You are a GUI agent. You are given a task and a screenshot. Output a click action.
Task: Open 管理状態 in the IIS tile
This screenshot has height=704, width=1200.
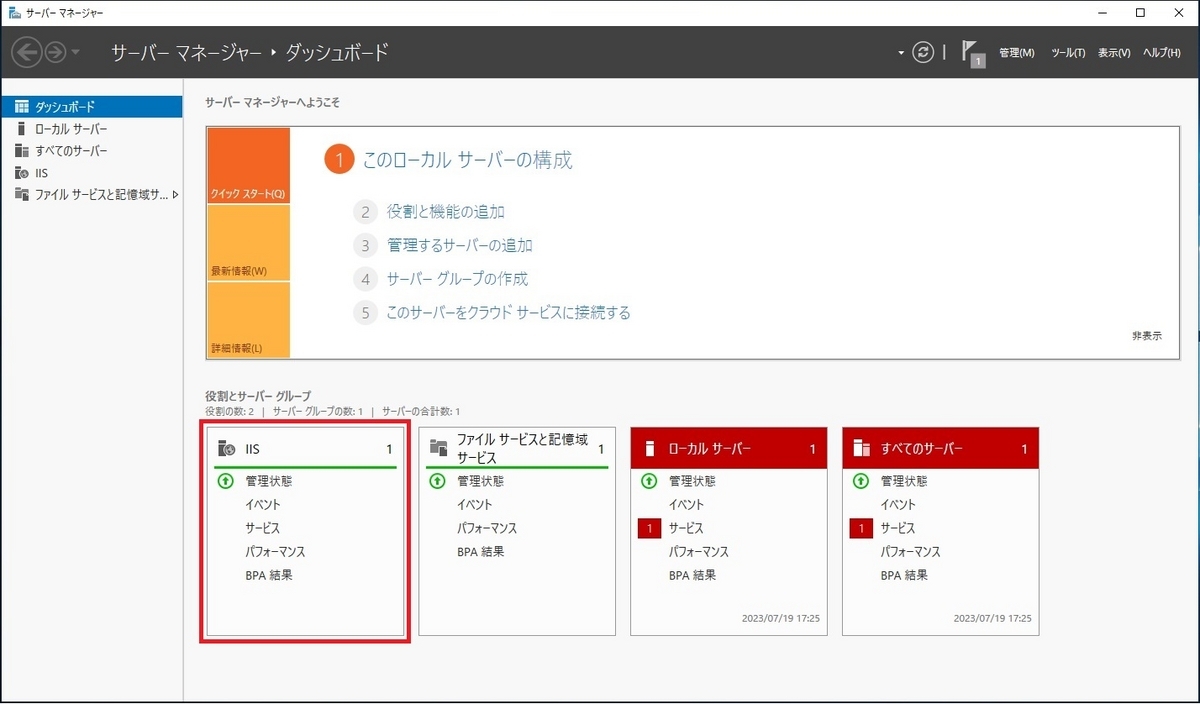point(269,481)
